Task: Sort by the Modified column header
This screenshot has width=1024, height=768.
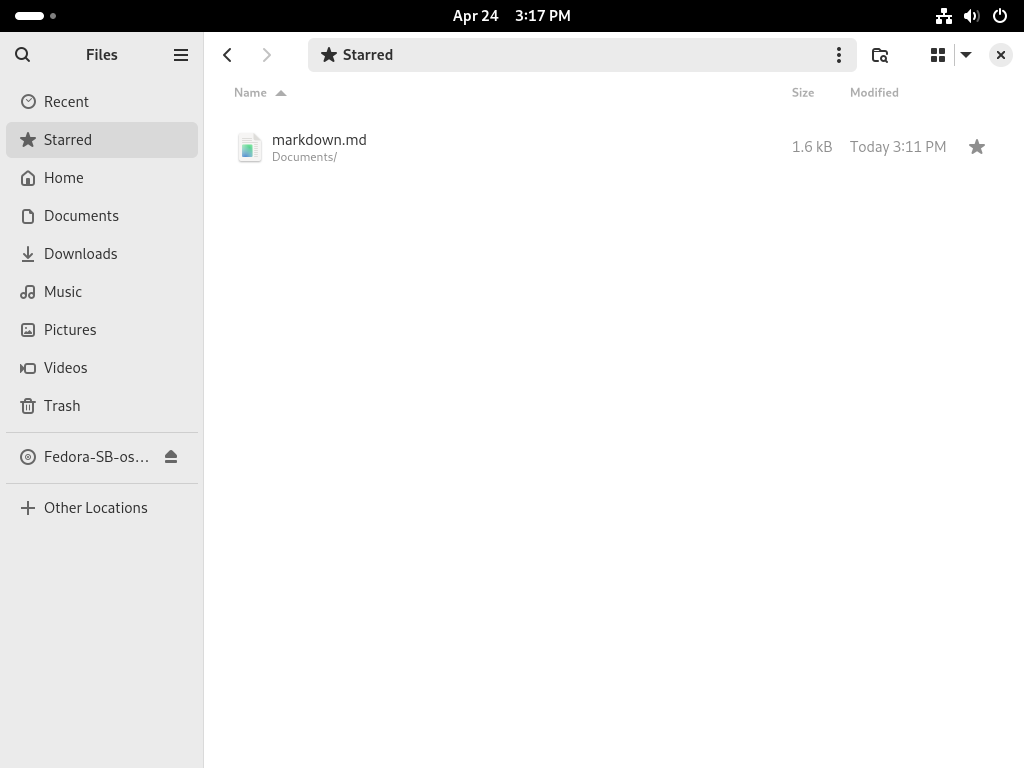Action: point(874,93)
